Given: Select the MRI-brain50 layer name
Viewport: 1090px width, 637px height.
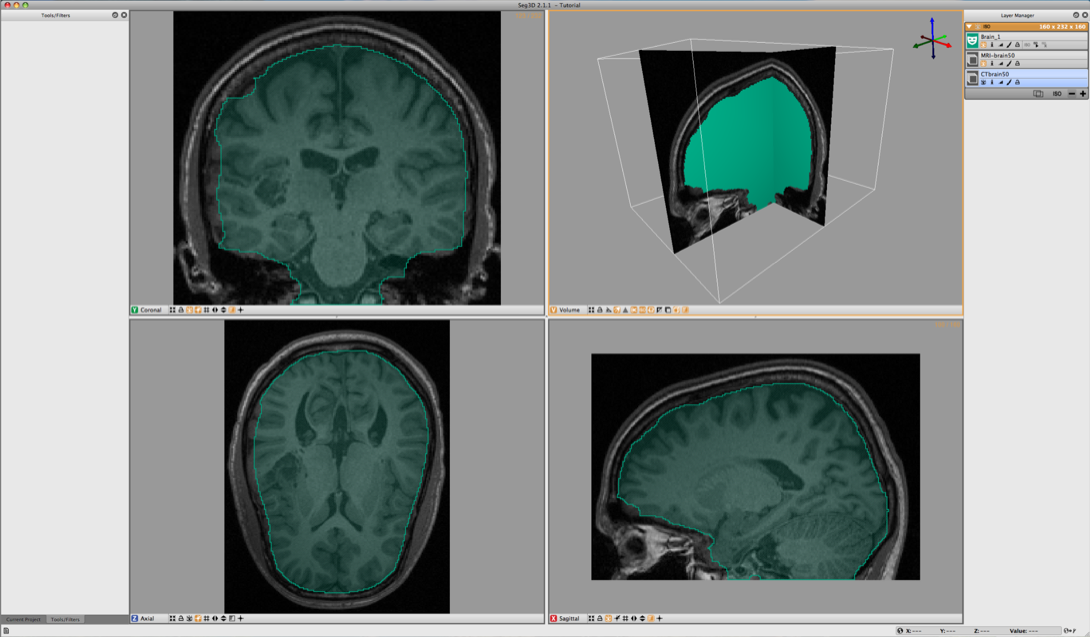Looking at the screenshot, I should pyautogui.click(x=998, y=56).
